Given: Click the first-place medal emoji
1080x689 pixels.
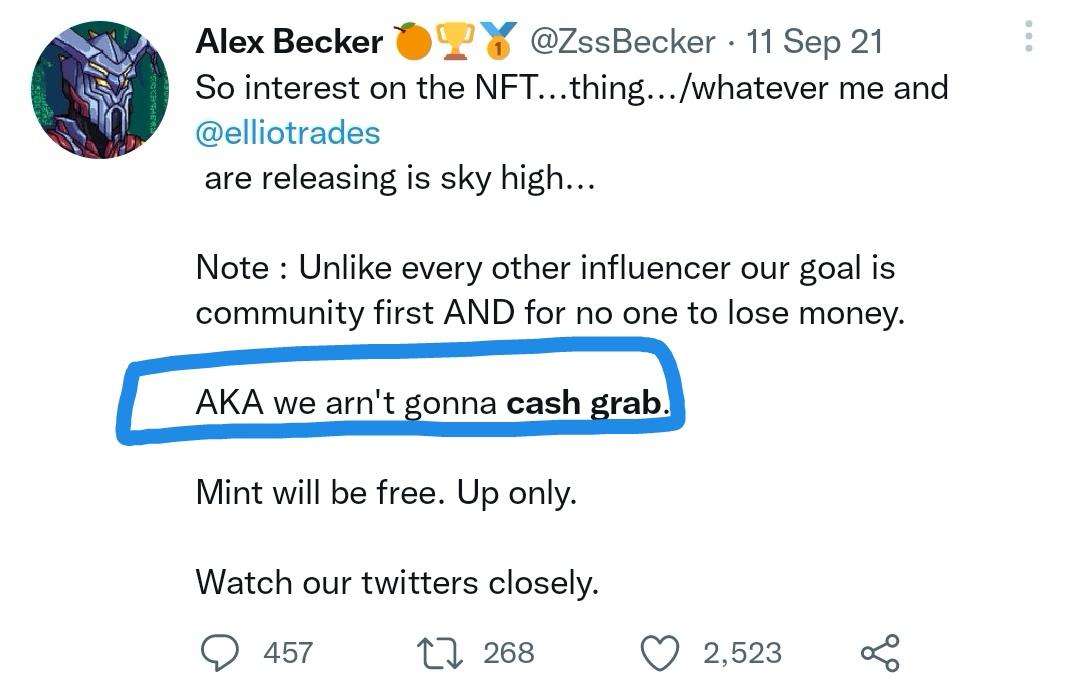Looking at the screenshot, I should pos(497,41).
